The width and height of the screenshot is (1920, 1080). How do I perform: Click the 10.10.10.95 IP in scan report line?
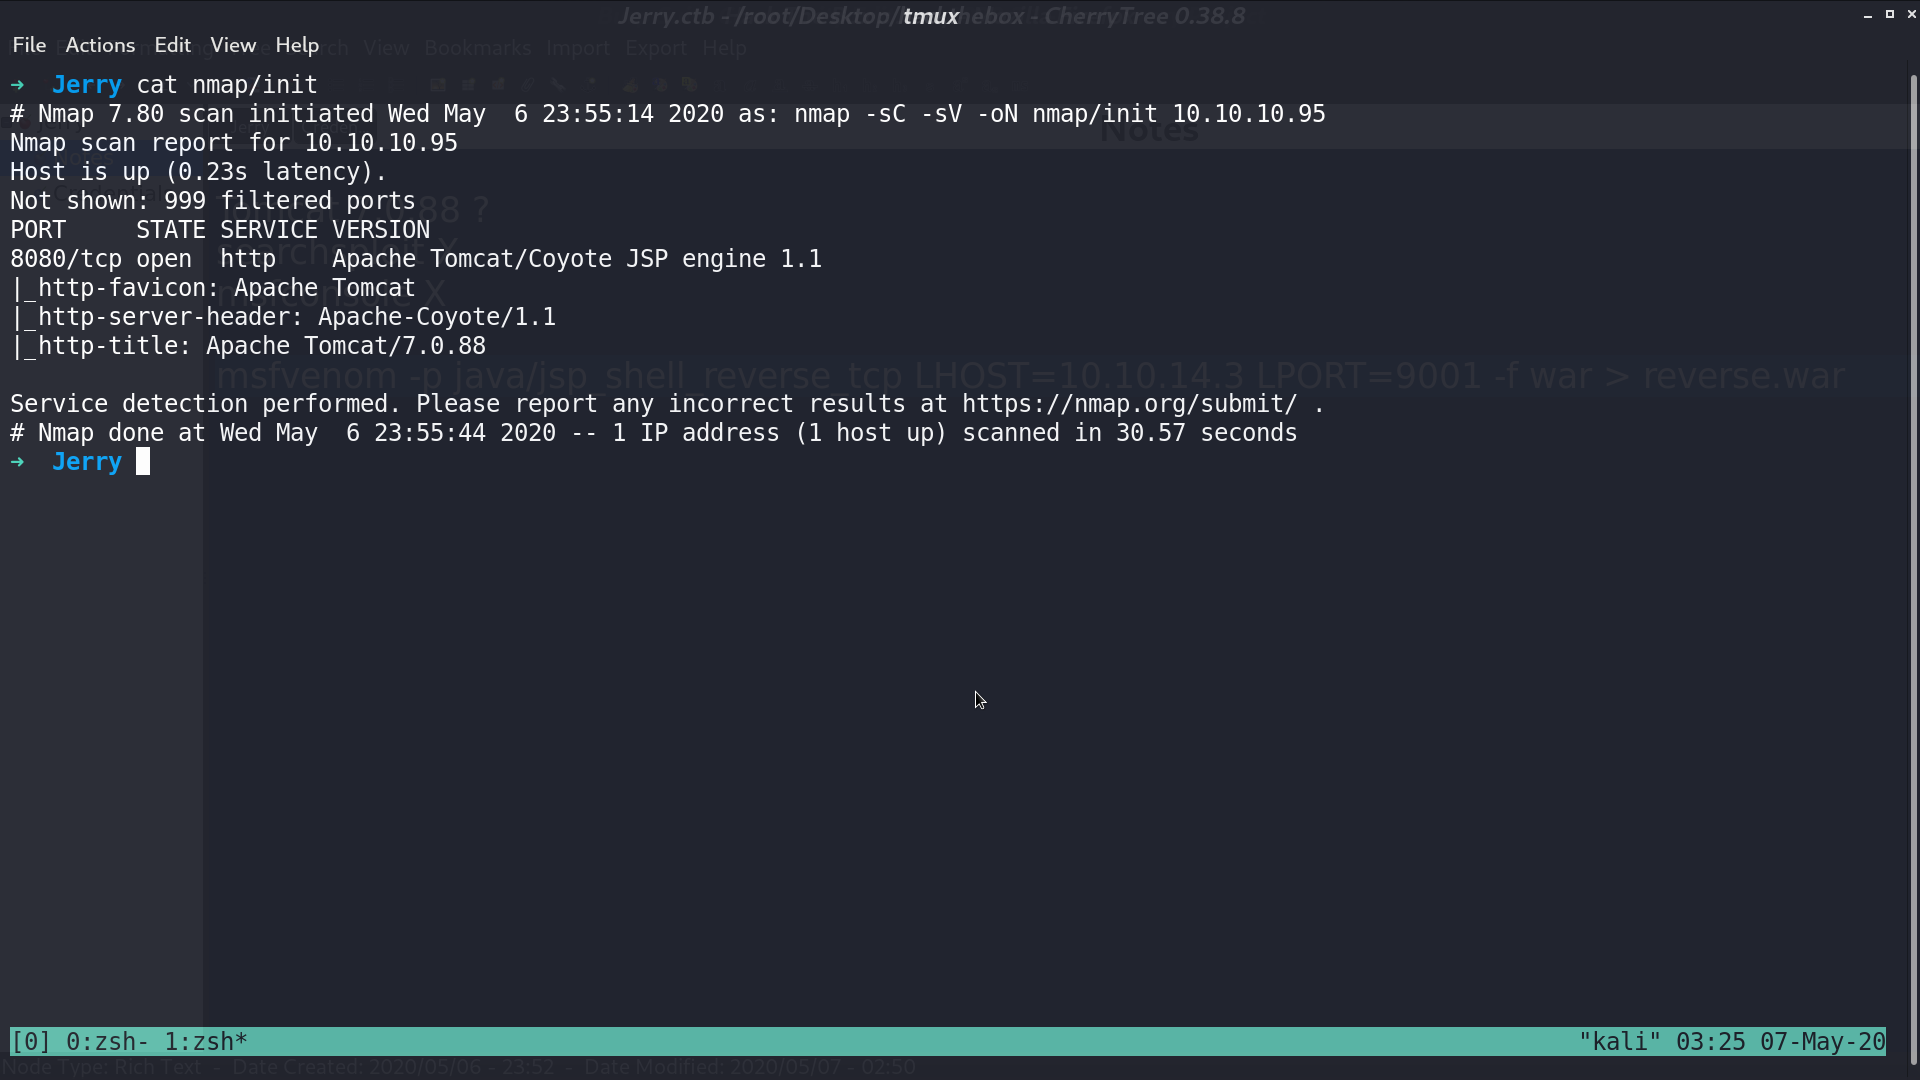(381, 143)
